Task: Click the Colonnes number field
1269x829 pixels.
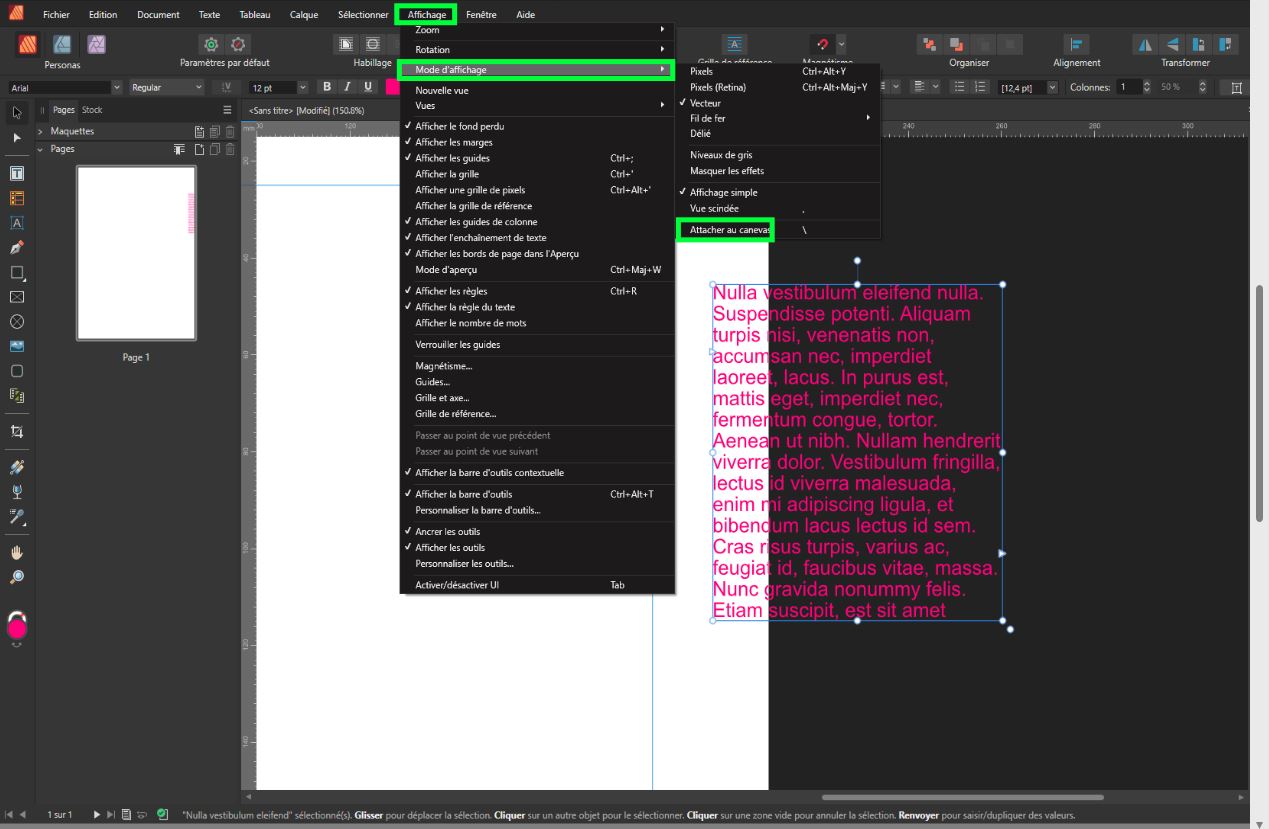Action: [1128, 87]
